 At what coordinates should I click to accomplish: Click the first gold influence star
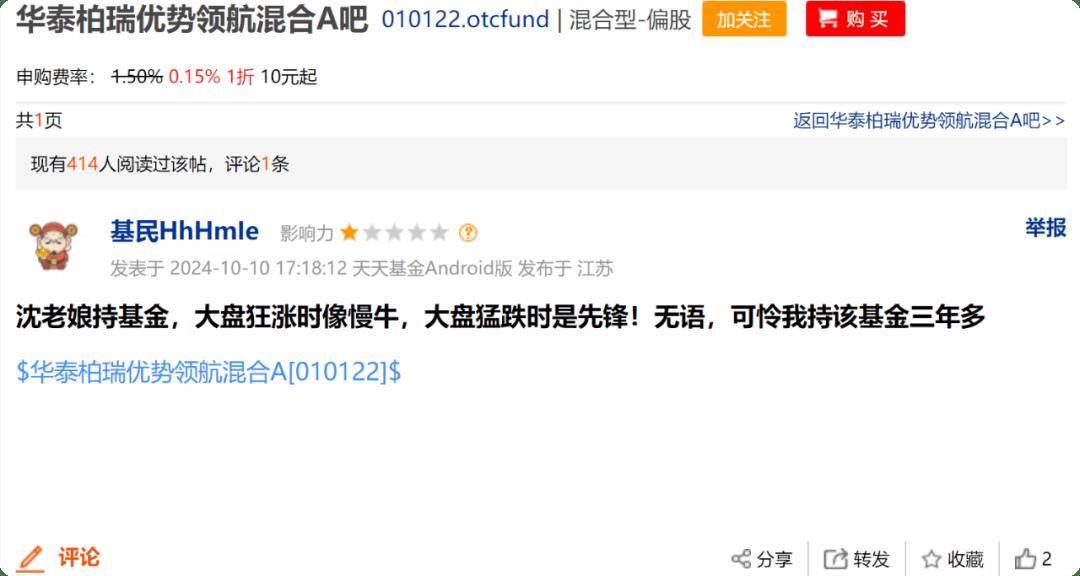tap(349, 233)
